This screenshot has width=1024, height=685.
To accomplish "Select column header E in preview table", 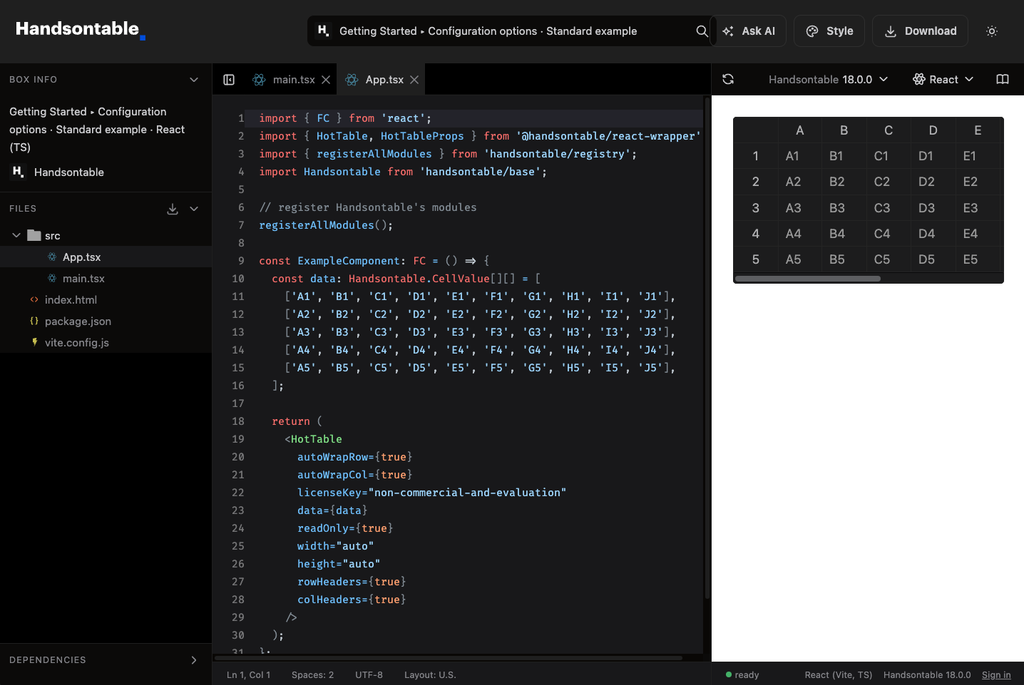I will coord(978,131).
